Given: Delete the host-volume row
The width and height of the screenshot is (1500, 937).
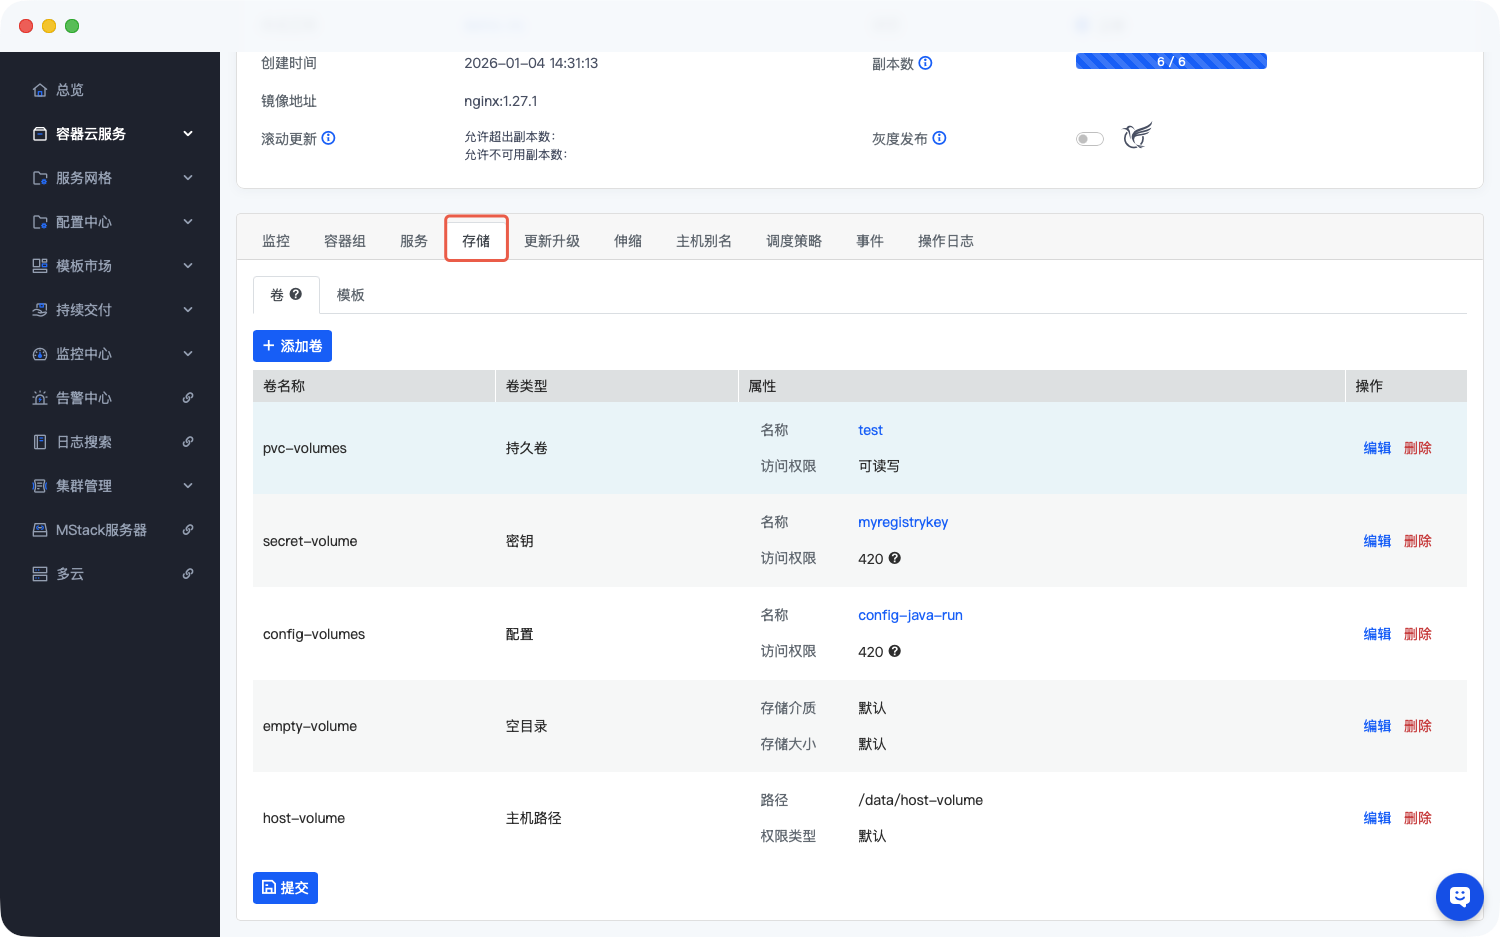Looking at the screenshot, I should [1417, 818].
